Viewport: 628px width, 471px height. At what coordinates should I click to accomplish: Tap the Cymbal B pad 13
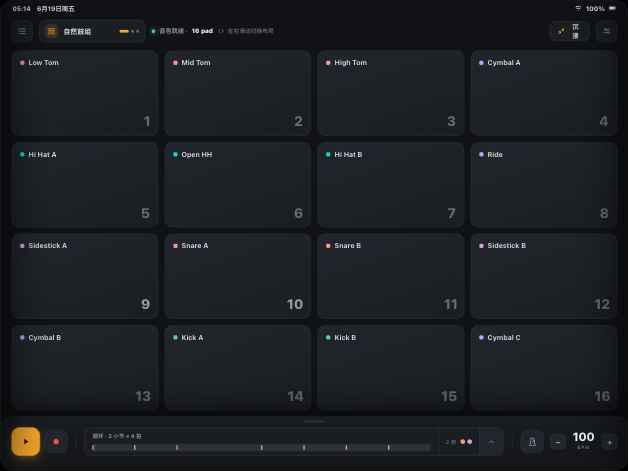pyautogui.click(x=85, y=368)
